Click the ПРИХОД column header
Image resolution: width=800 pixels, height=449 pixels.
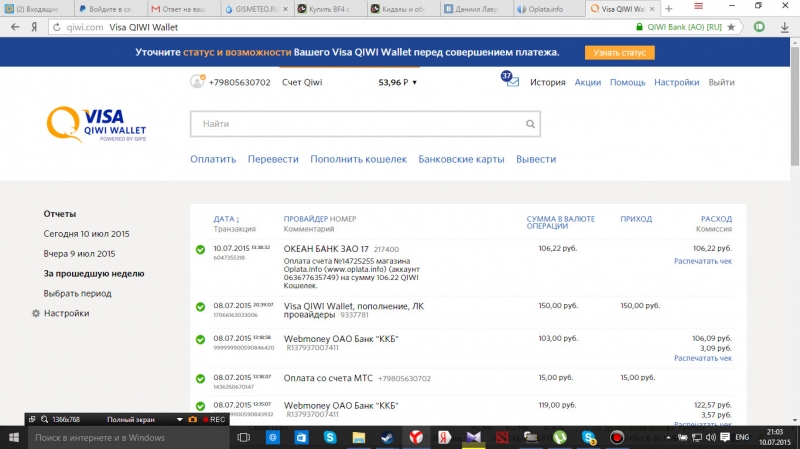pos(636,219)
